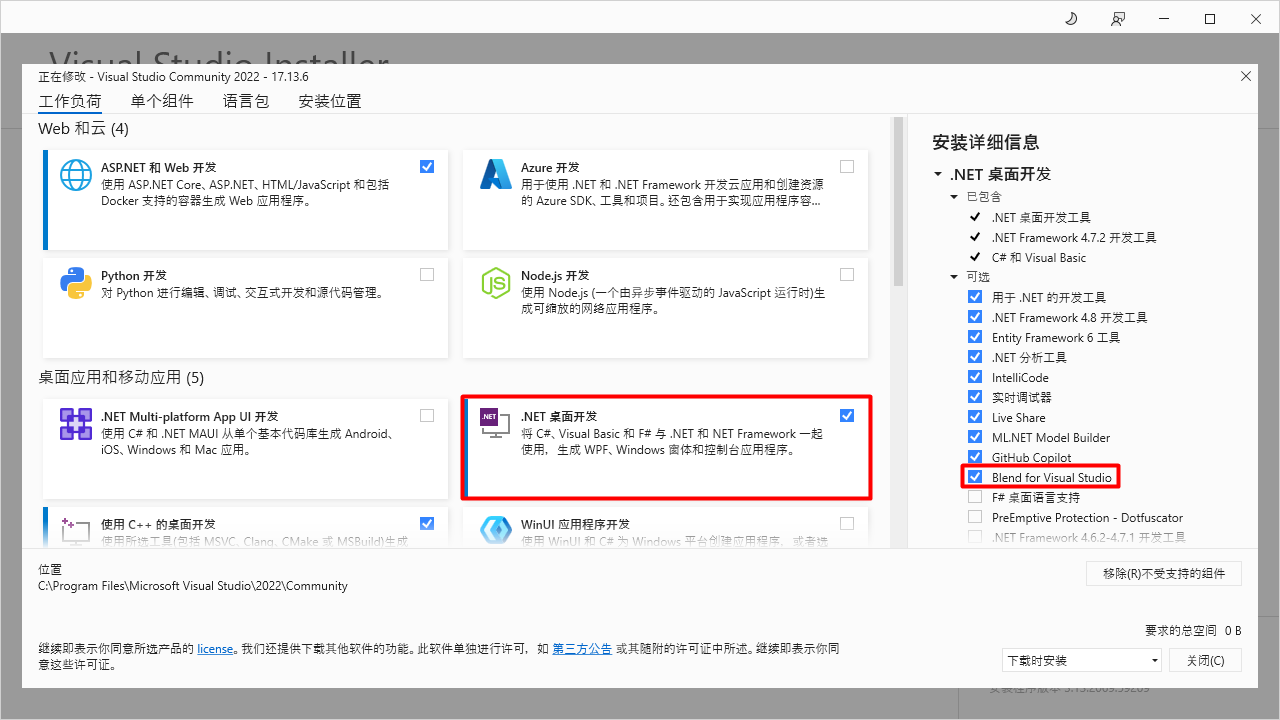1280x720 pixels.
Task: Select the ASP.NET Web development globe icon
Action: tap(75, 174)
